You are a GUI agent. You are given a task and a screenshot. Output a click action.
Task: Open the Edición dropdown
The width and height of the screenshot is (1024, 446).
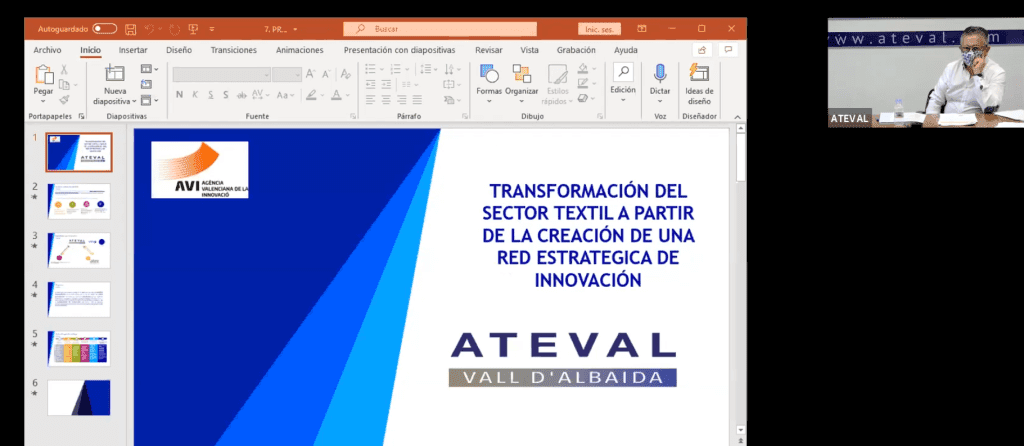tap(623, 78)
